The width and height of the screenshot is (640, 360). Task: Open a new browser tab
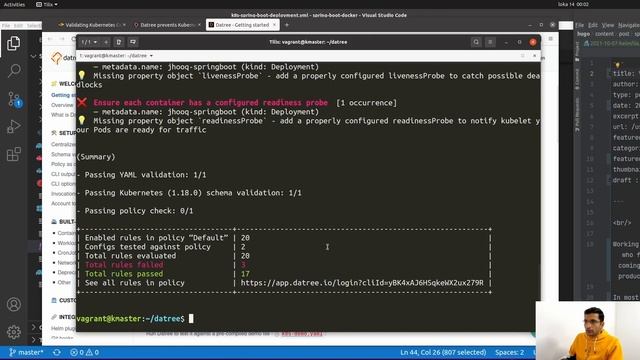[x=287, y=25]
